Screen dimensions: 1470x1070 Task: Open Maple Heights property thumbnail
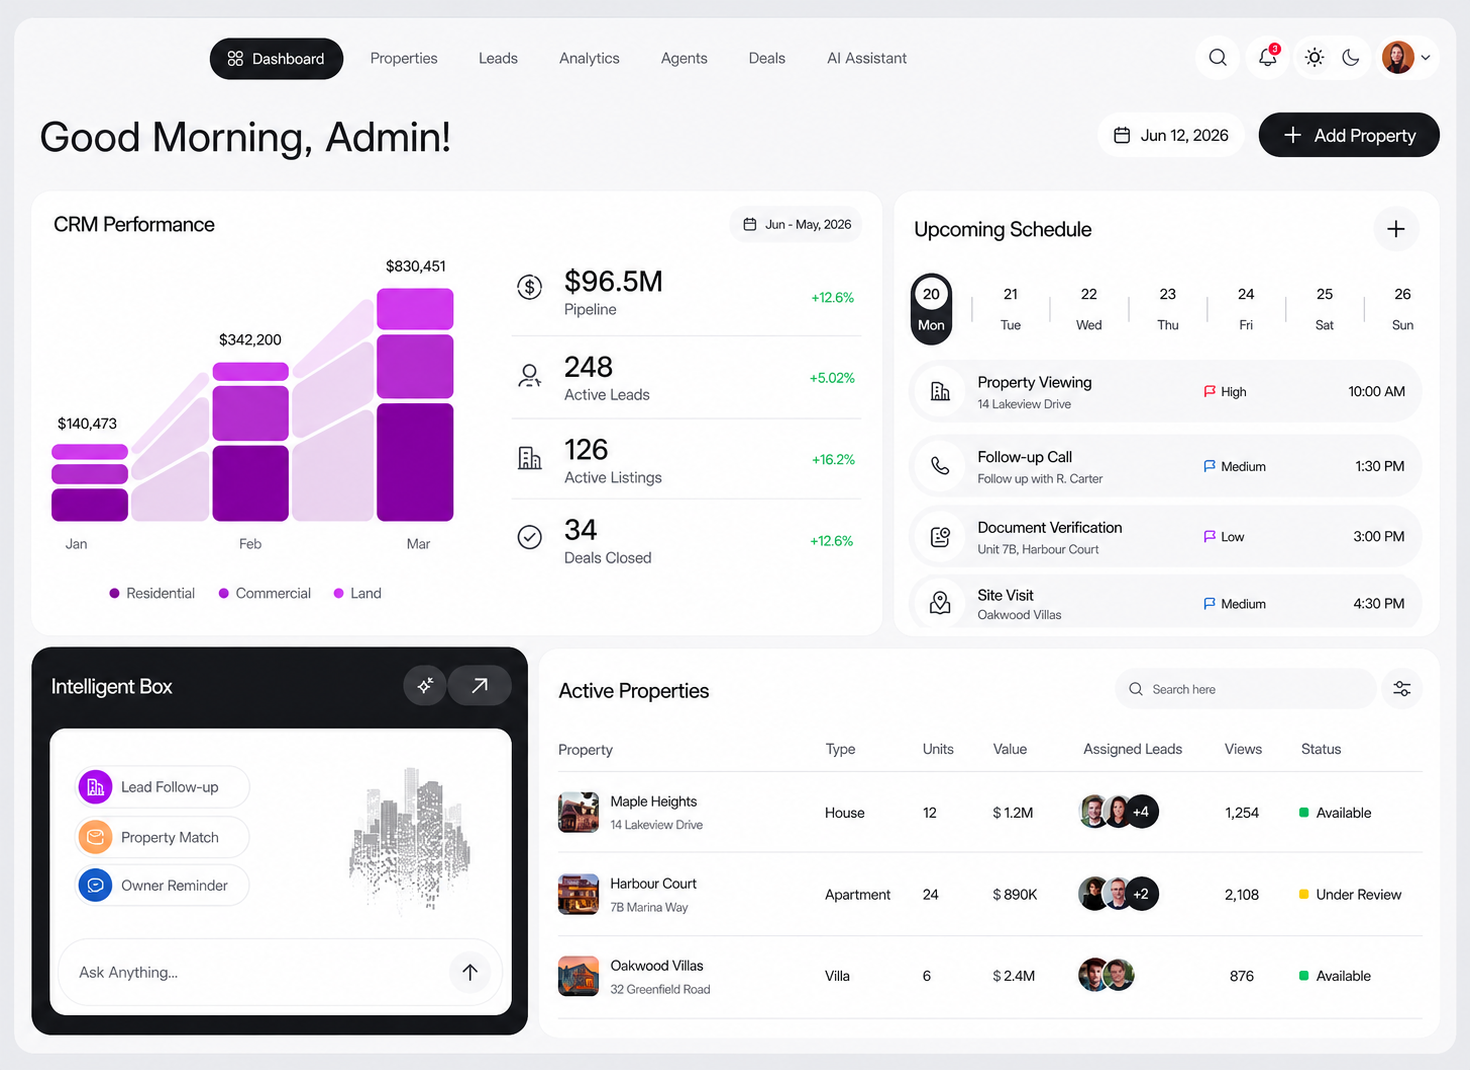(578, 812)
